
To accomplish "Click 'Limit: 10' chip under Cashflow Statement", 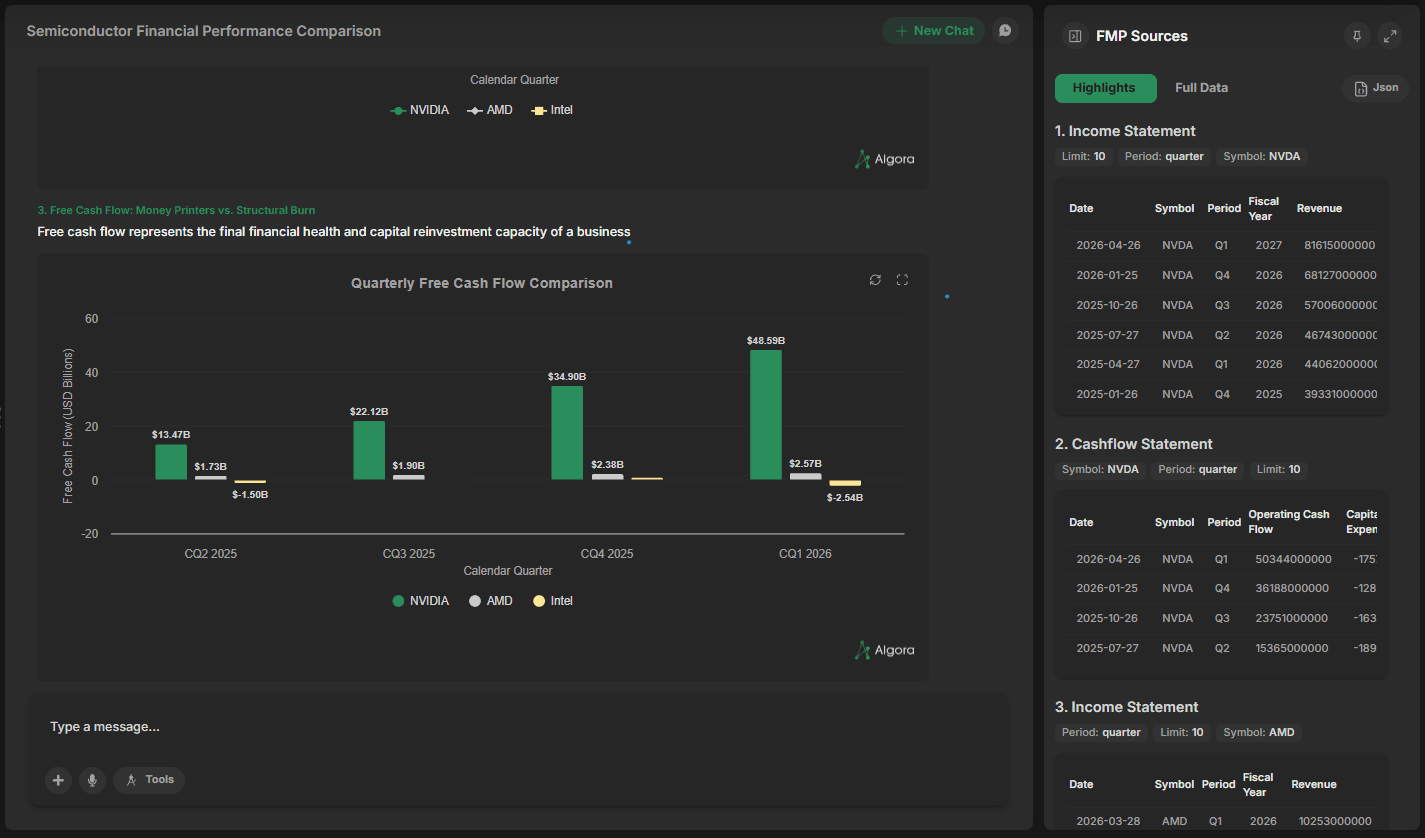I will (x=1278, y=470).
